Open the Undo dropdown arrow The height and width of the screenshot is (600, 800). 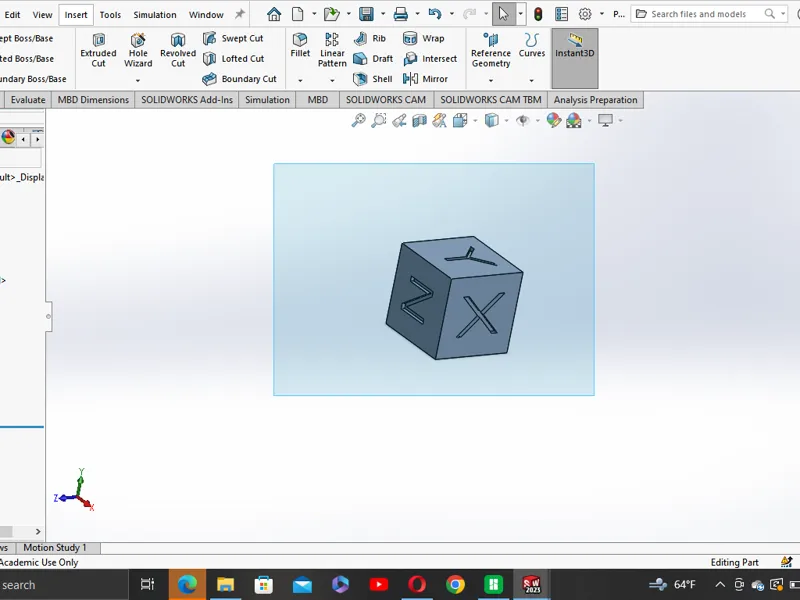[x=452, y=14]
